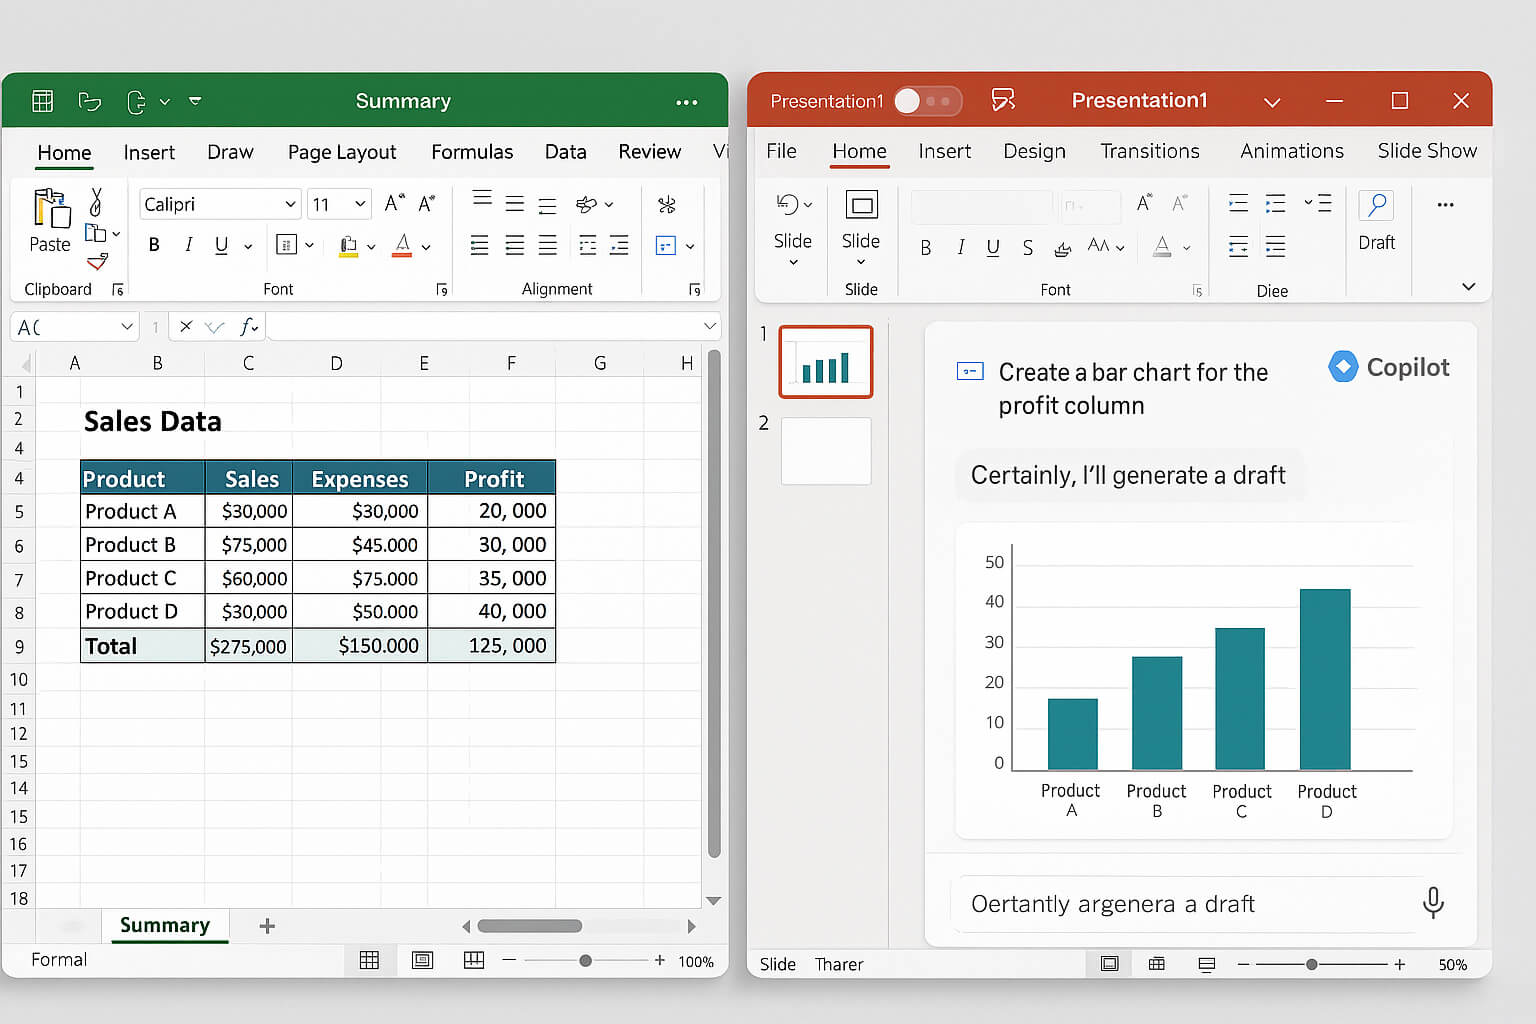Click the Draft search icon in PowerPoint
Viewport: 1536px width, 1024px height.
click(x=1377, y=207)
